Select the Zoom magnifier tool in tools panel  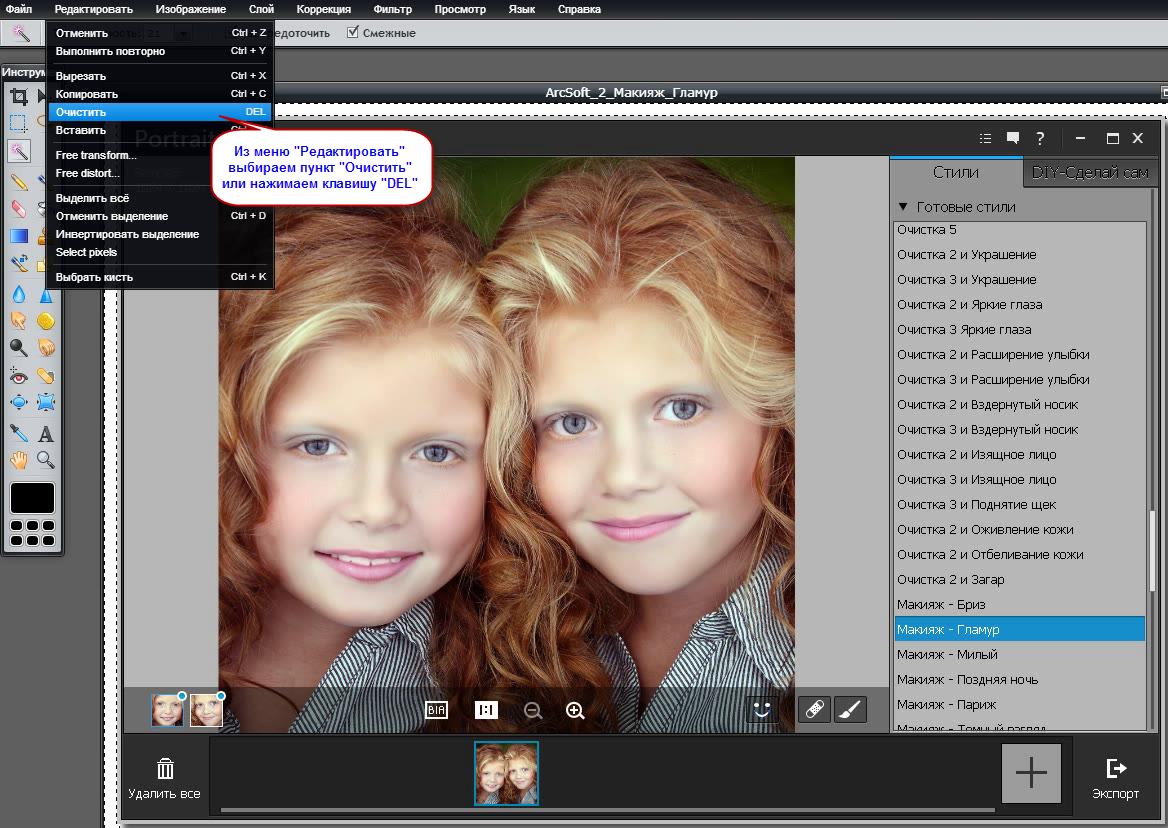(45, 460)
